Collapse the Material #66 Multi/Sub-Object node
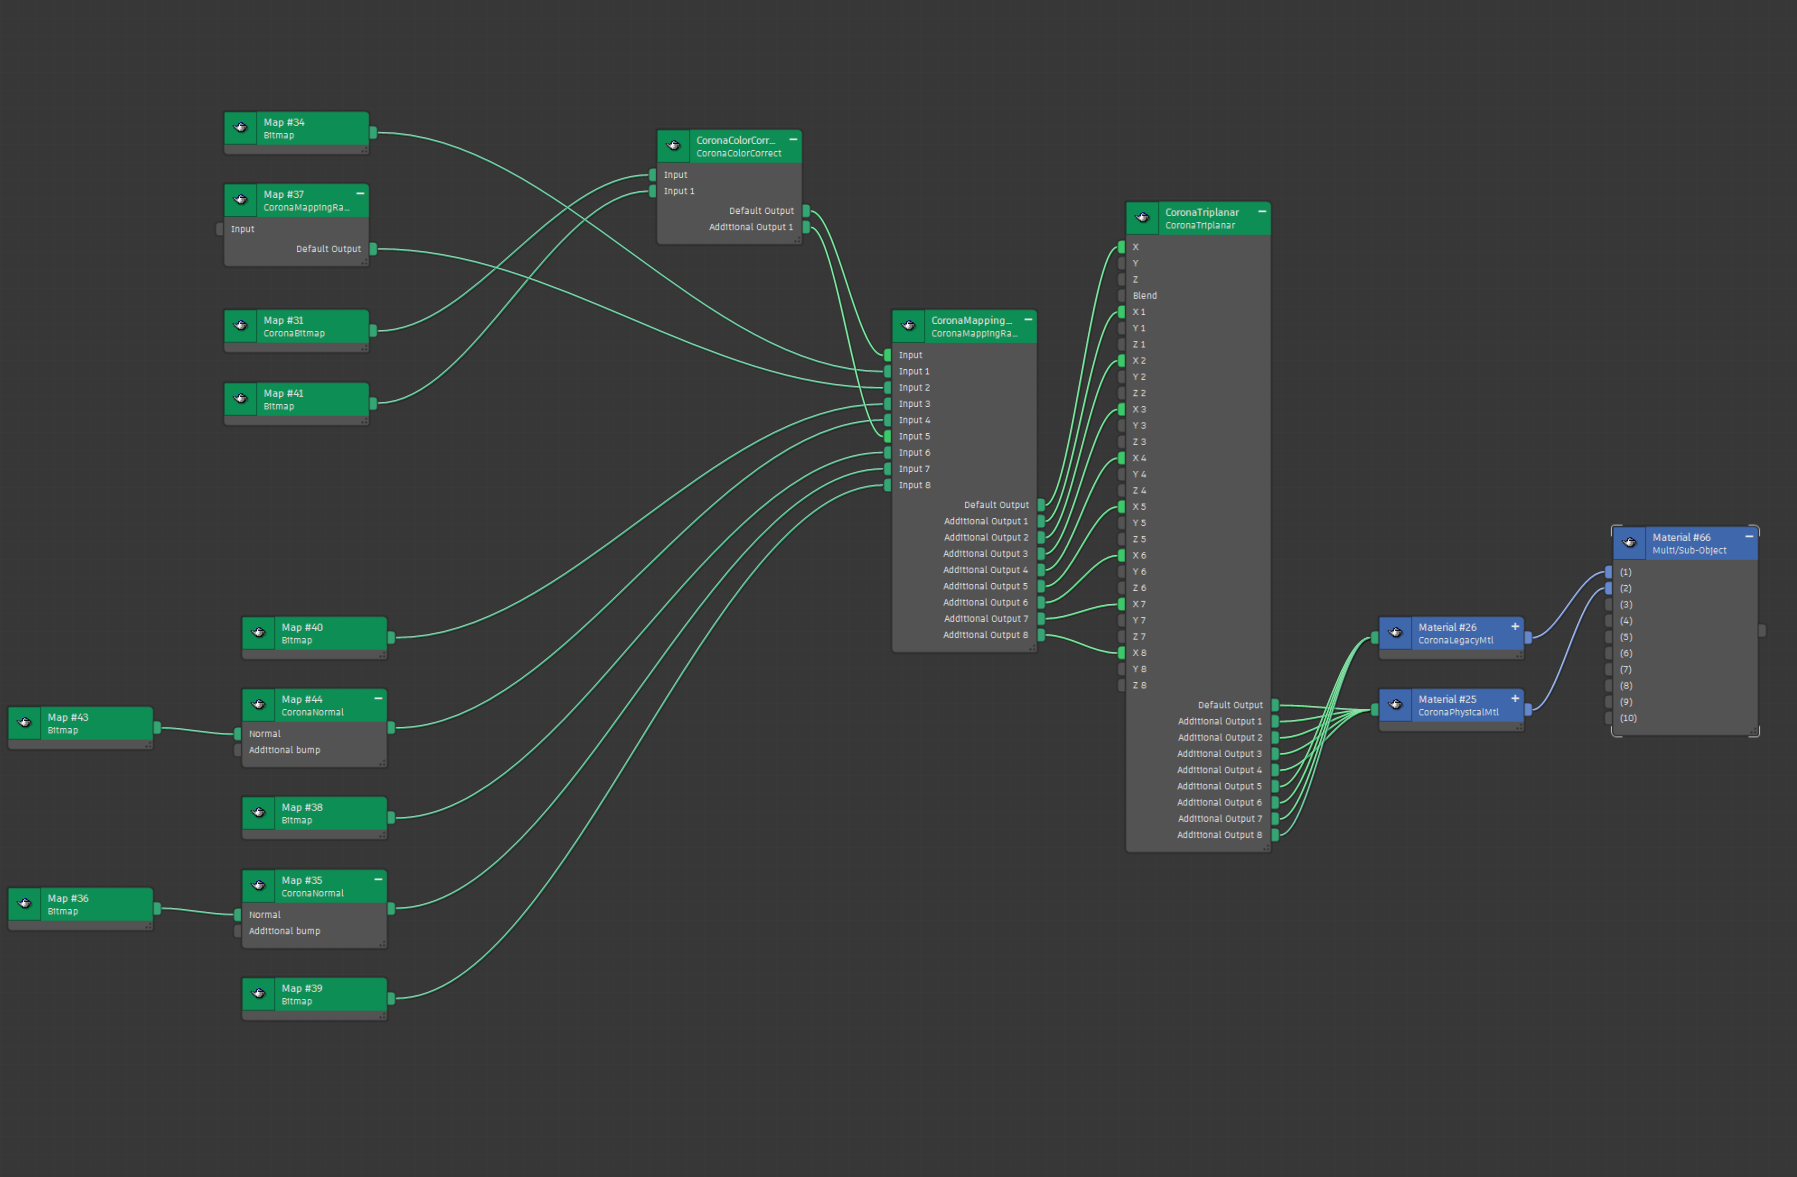 1749,536
